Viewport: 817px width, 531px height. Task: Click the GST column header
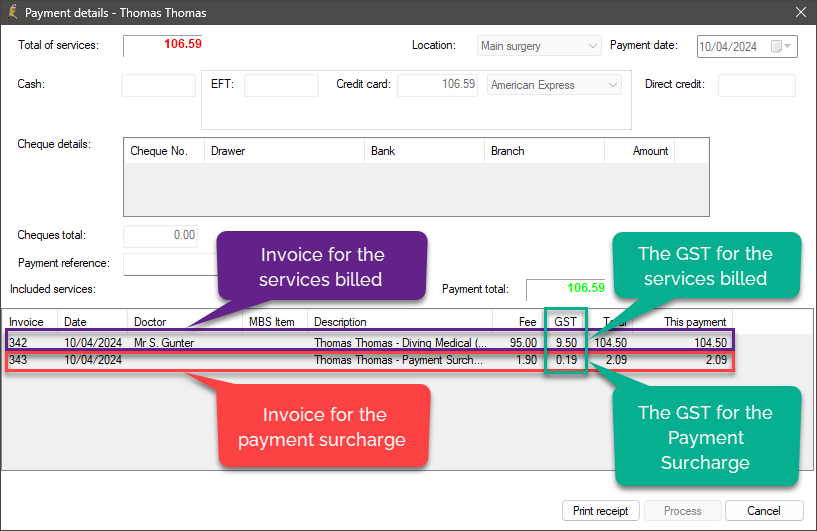coord(565,322)
